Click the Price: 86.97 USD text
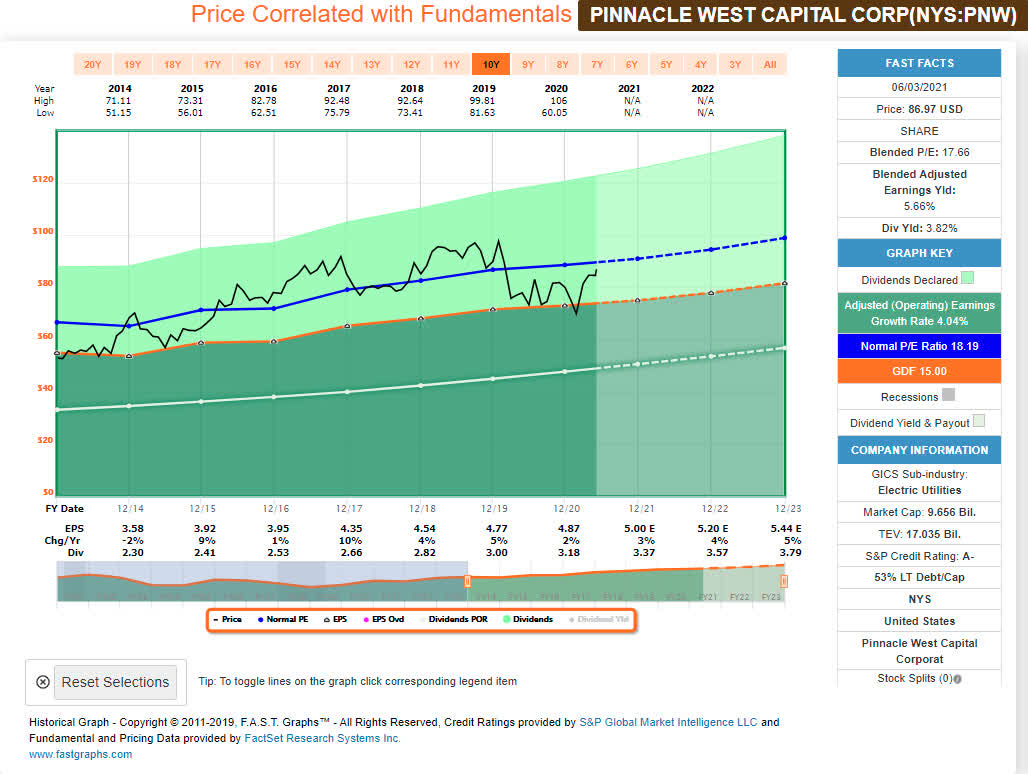Screen dimensions: 1028x774 click(x=919, y=109)
